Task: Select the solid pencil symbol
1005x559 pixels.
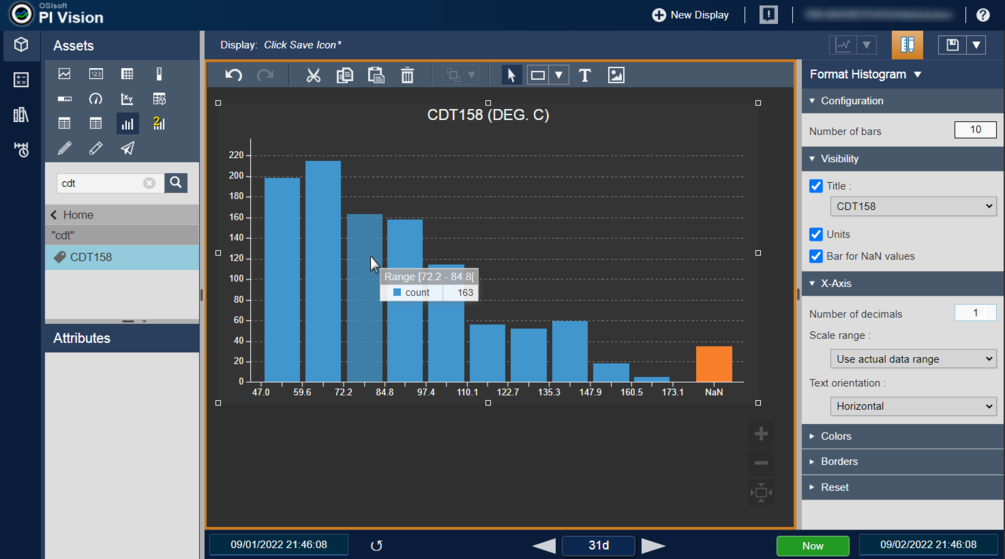Action: pyautogui.click(x=65, y=149)
